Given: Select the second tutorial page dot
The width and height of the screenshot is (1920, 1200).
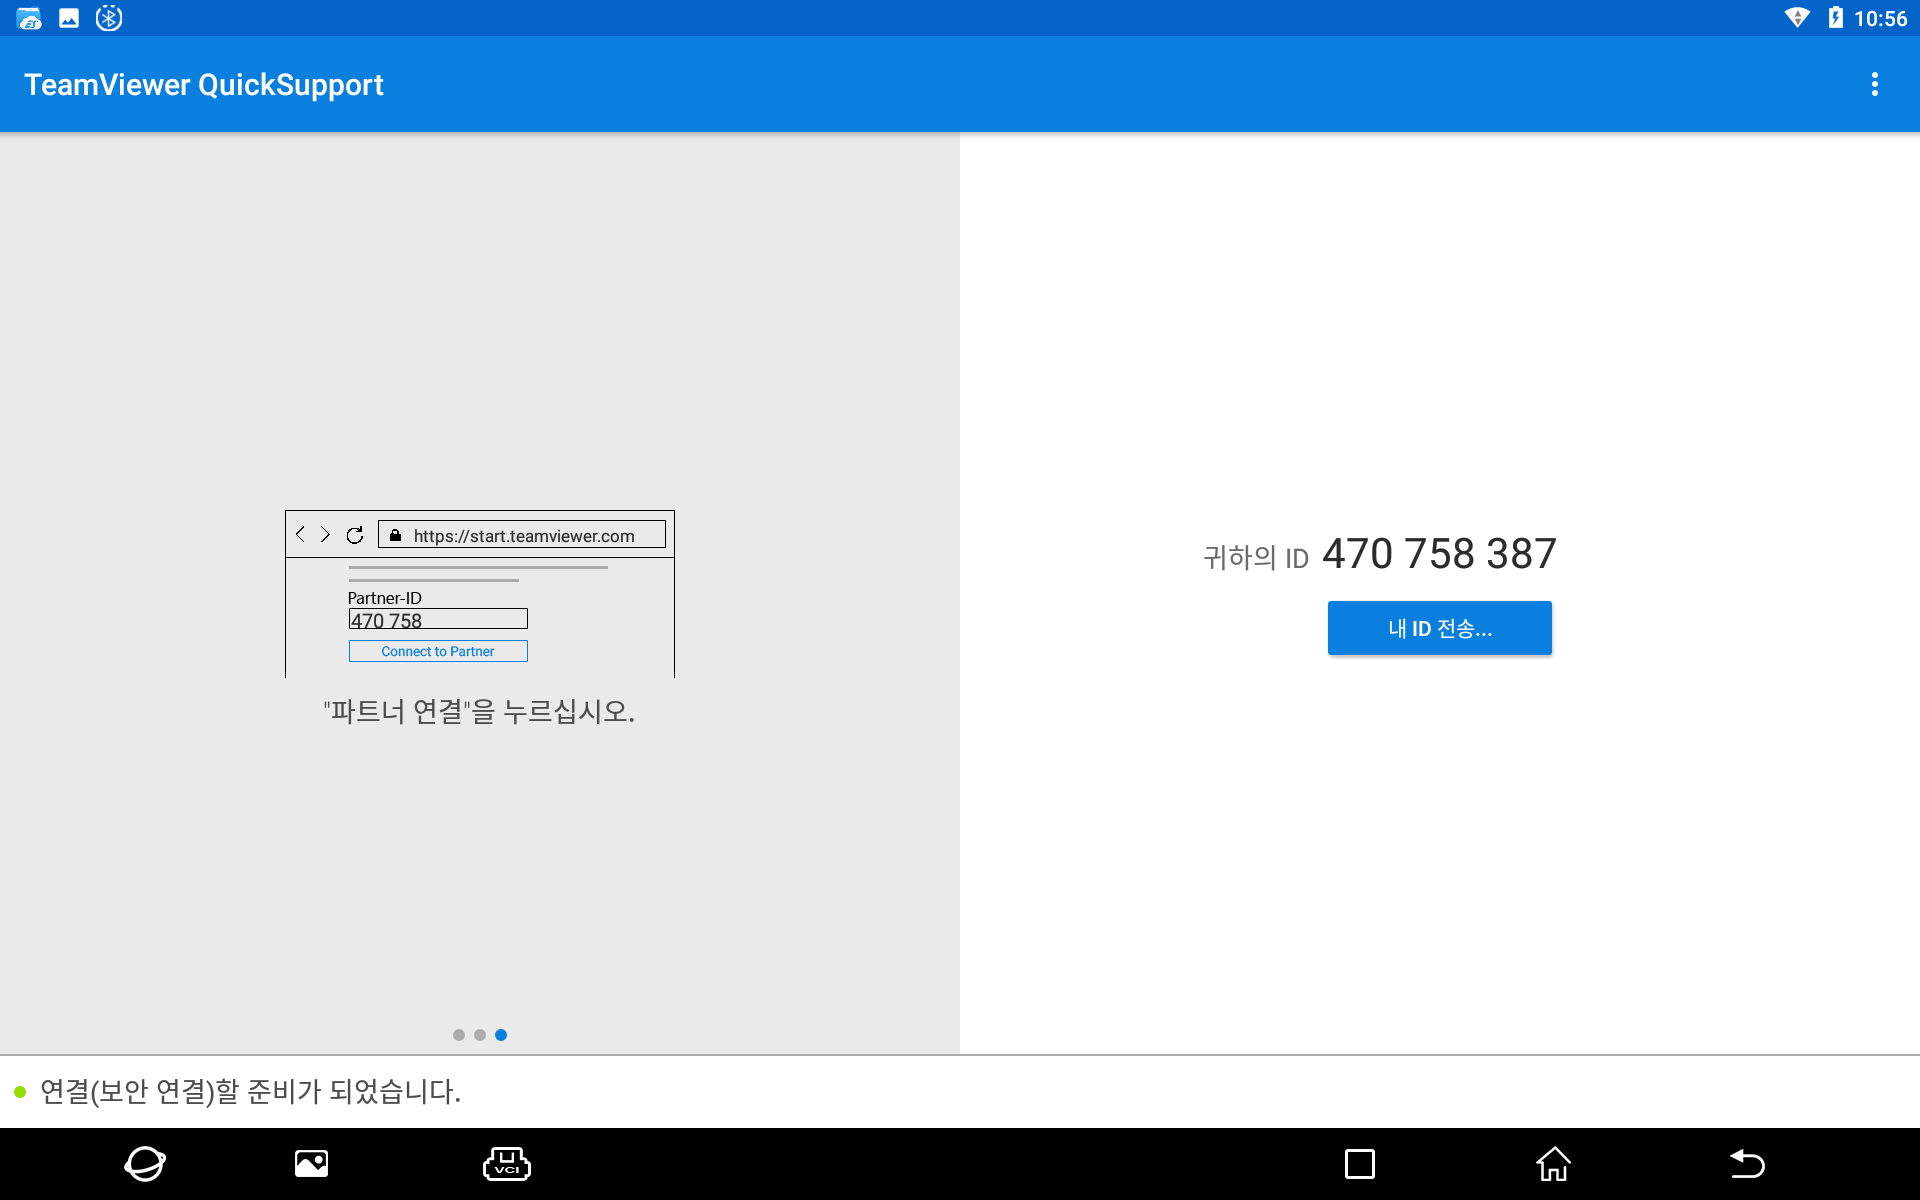Looking at the screenshot, I should (480, 1035).
